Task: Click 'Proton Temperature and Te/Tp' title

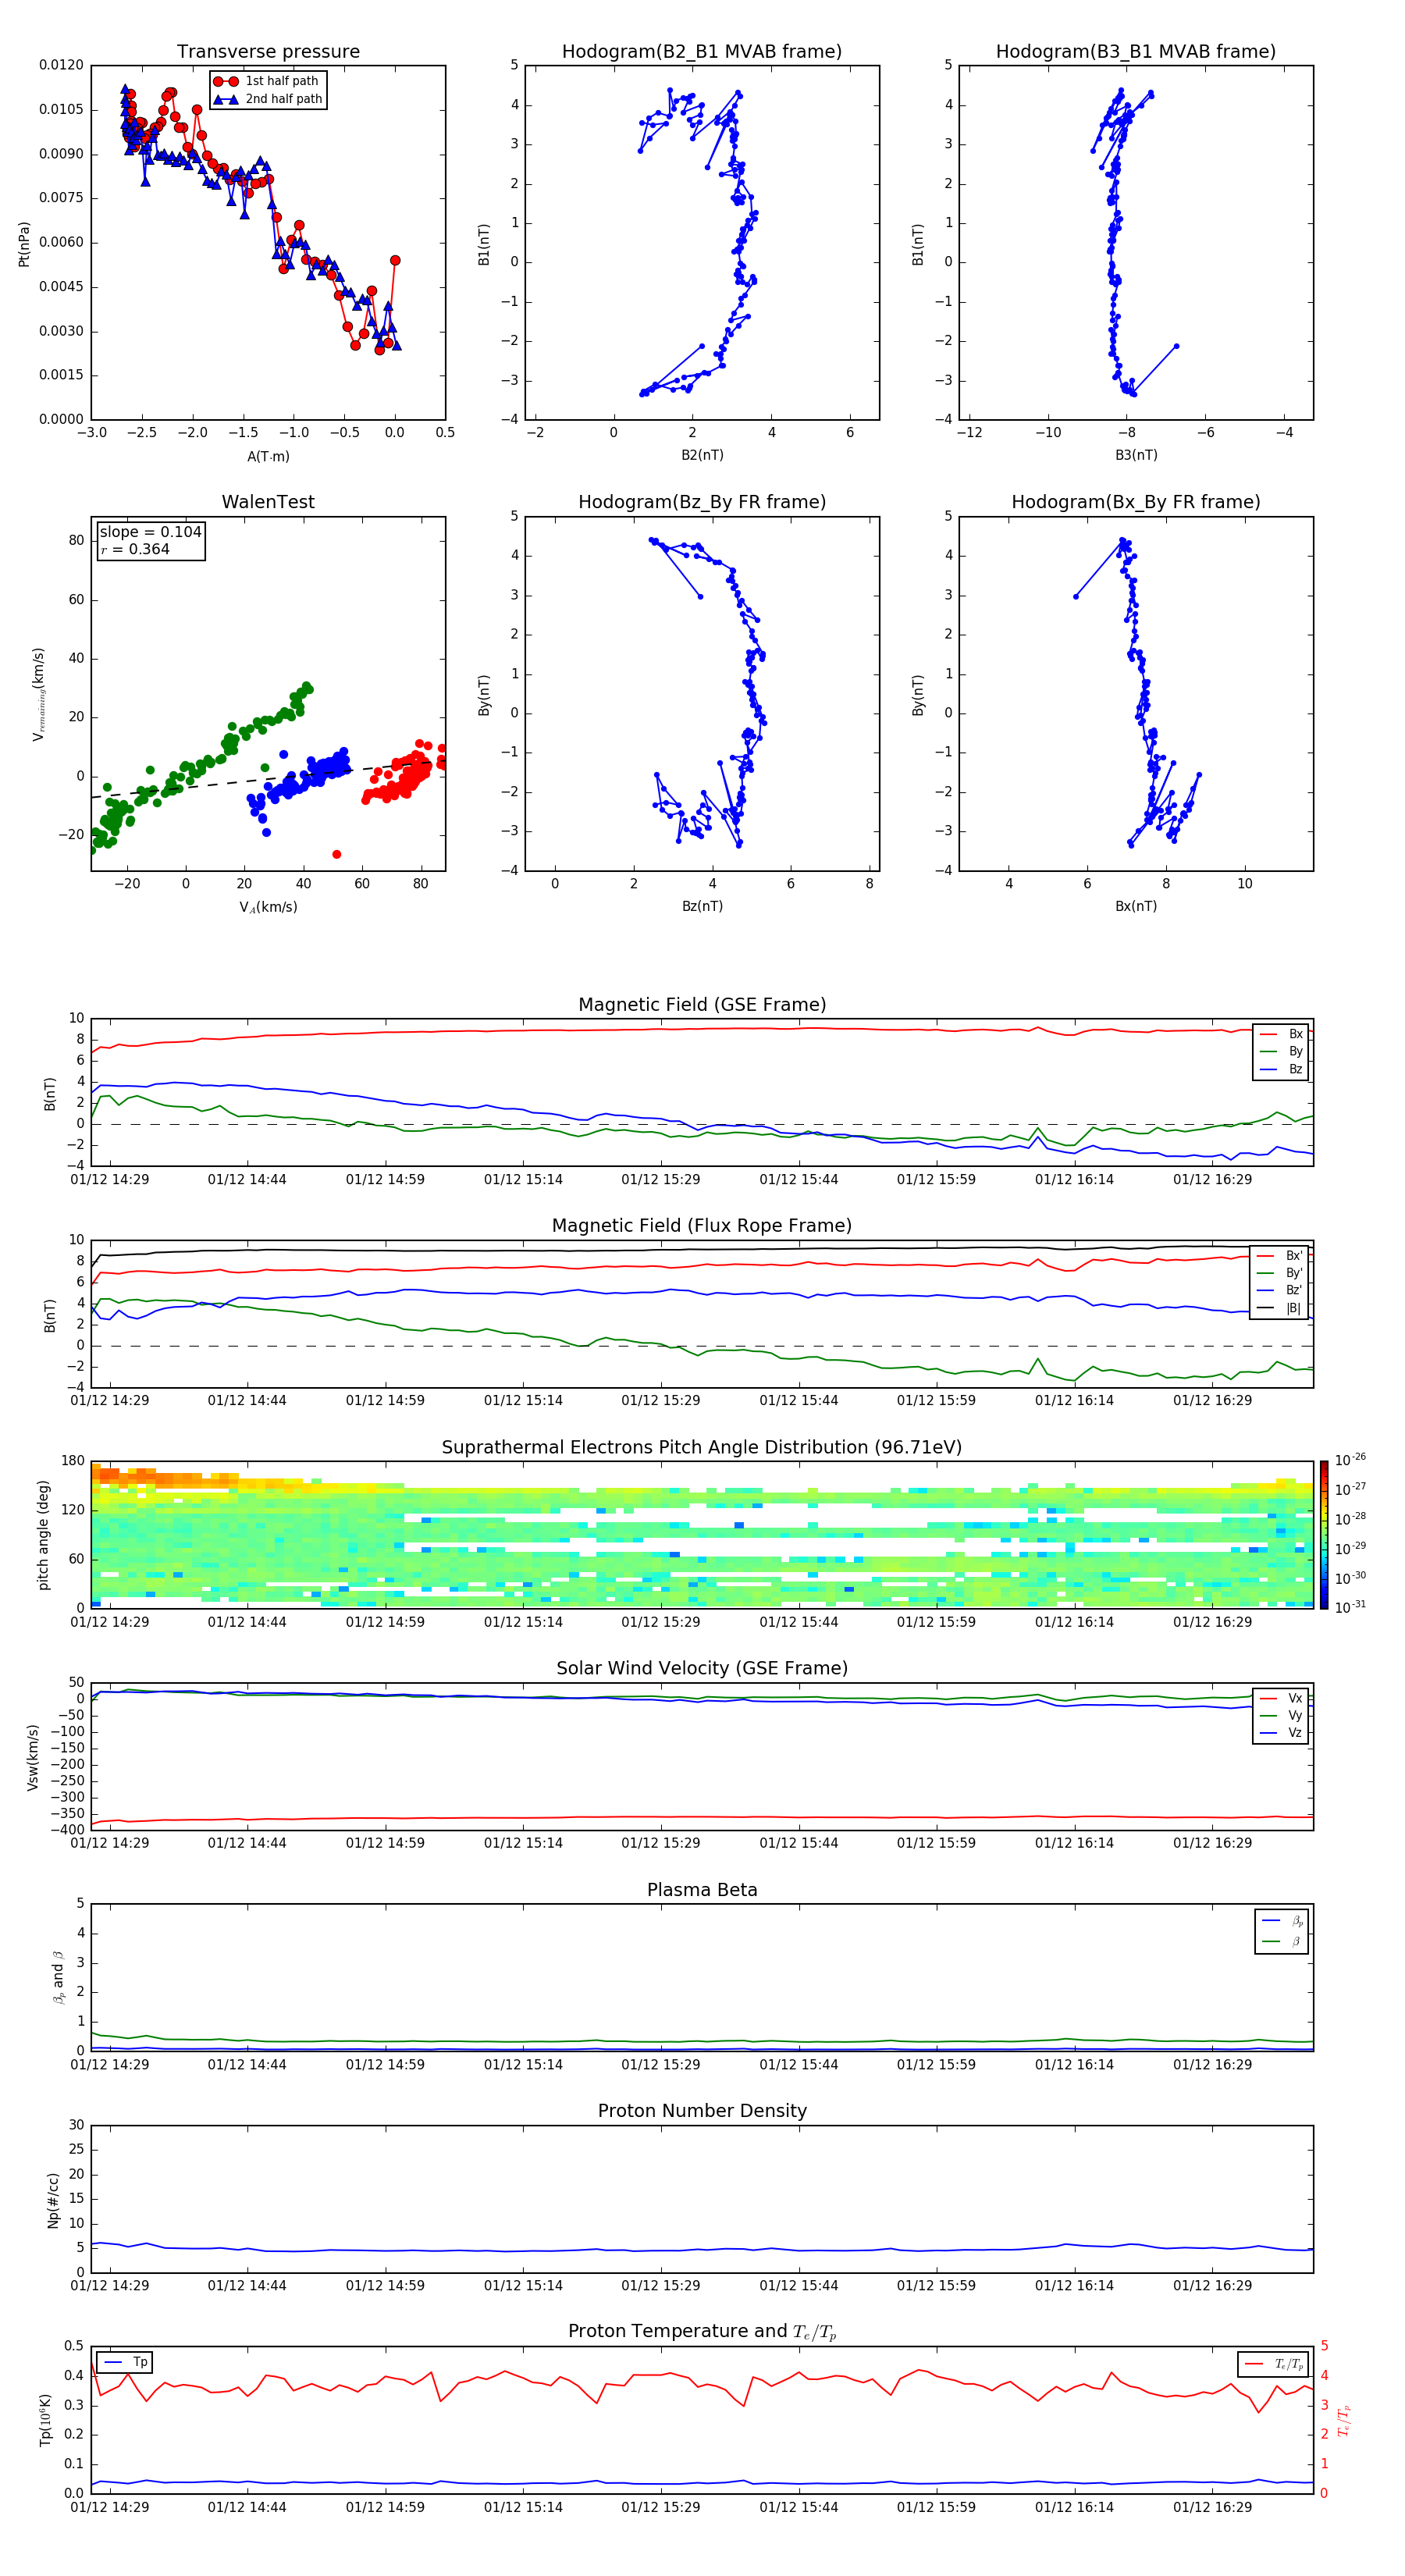Action: pos(702,2331)
